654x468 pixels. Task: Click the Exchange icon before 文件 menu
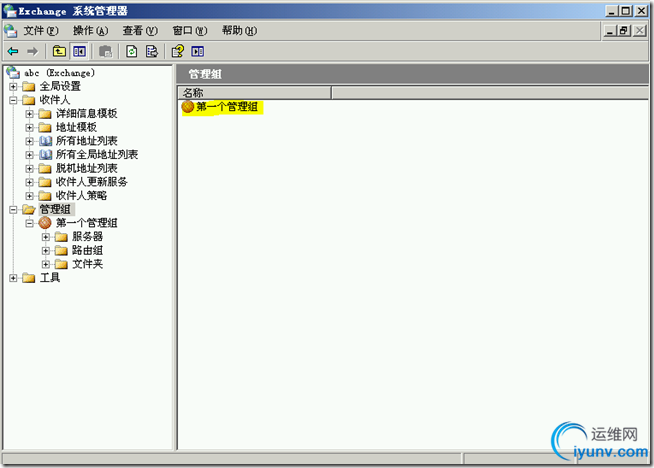click(10, 30)
